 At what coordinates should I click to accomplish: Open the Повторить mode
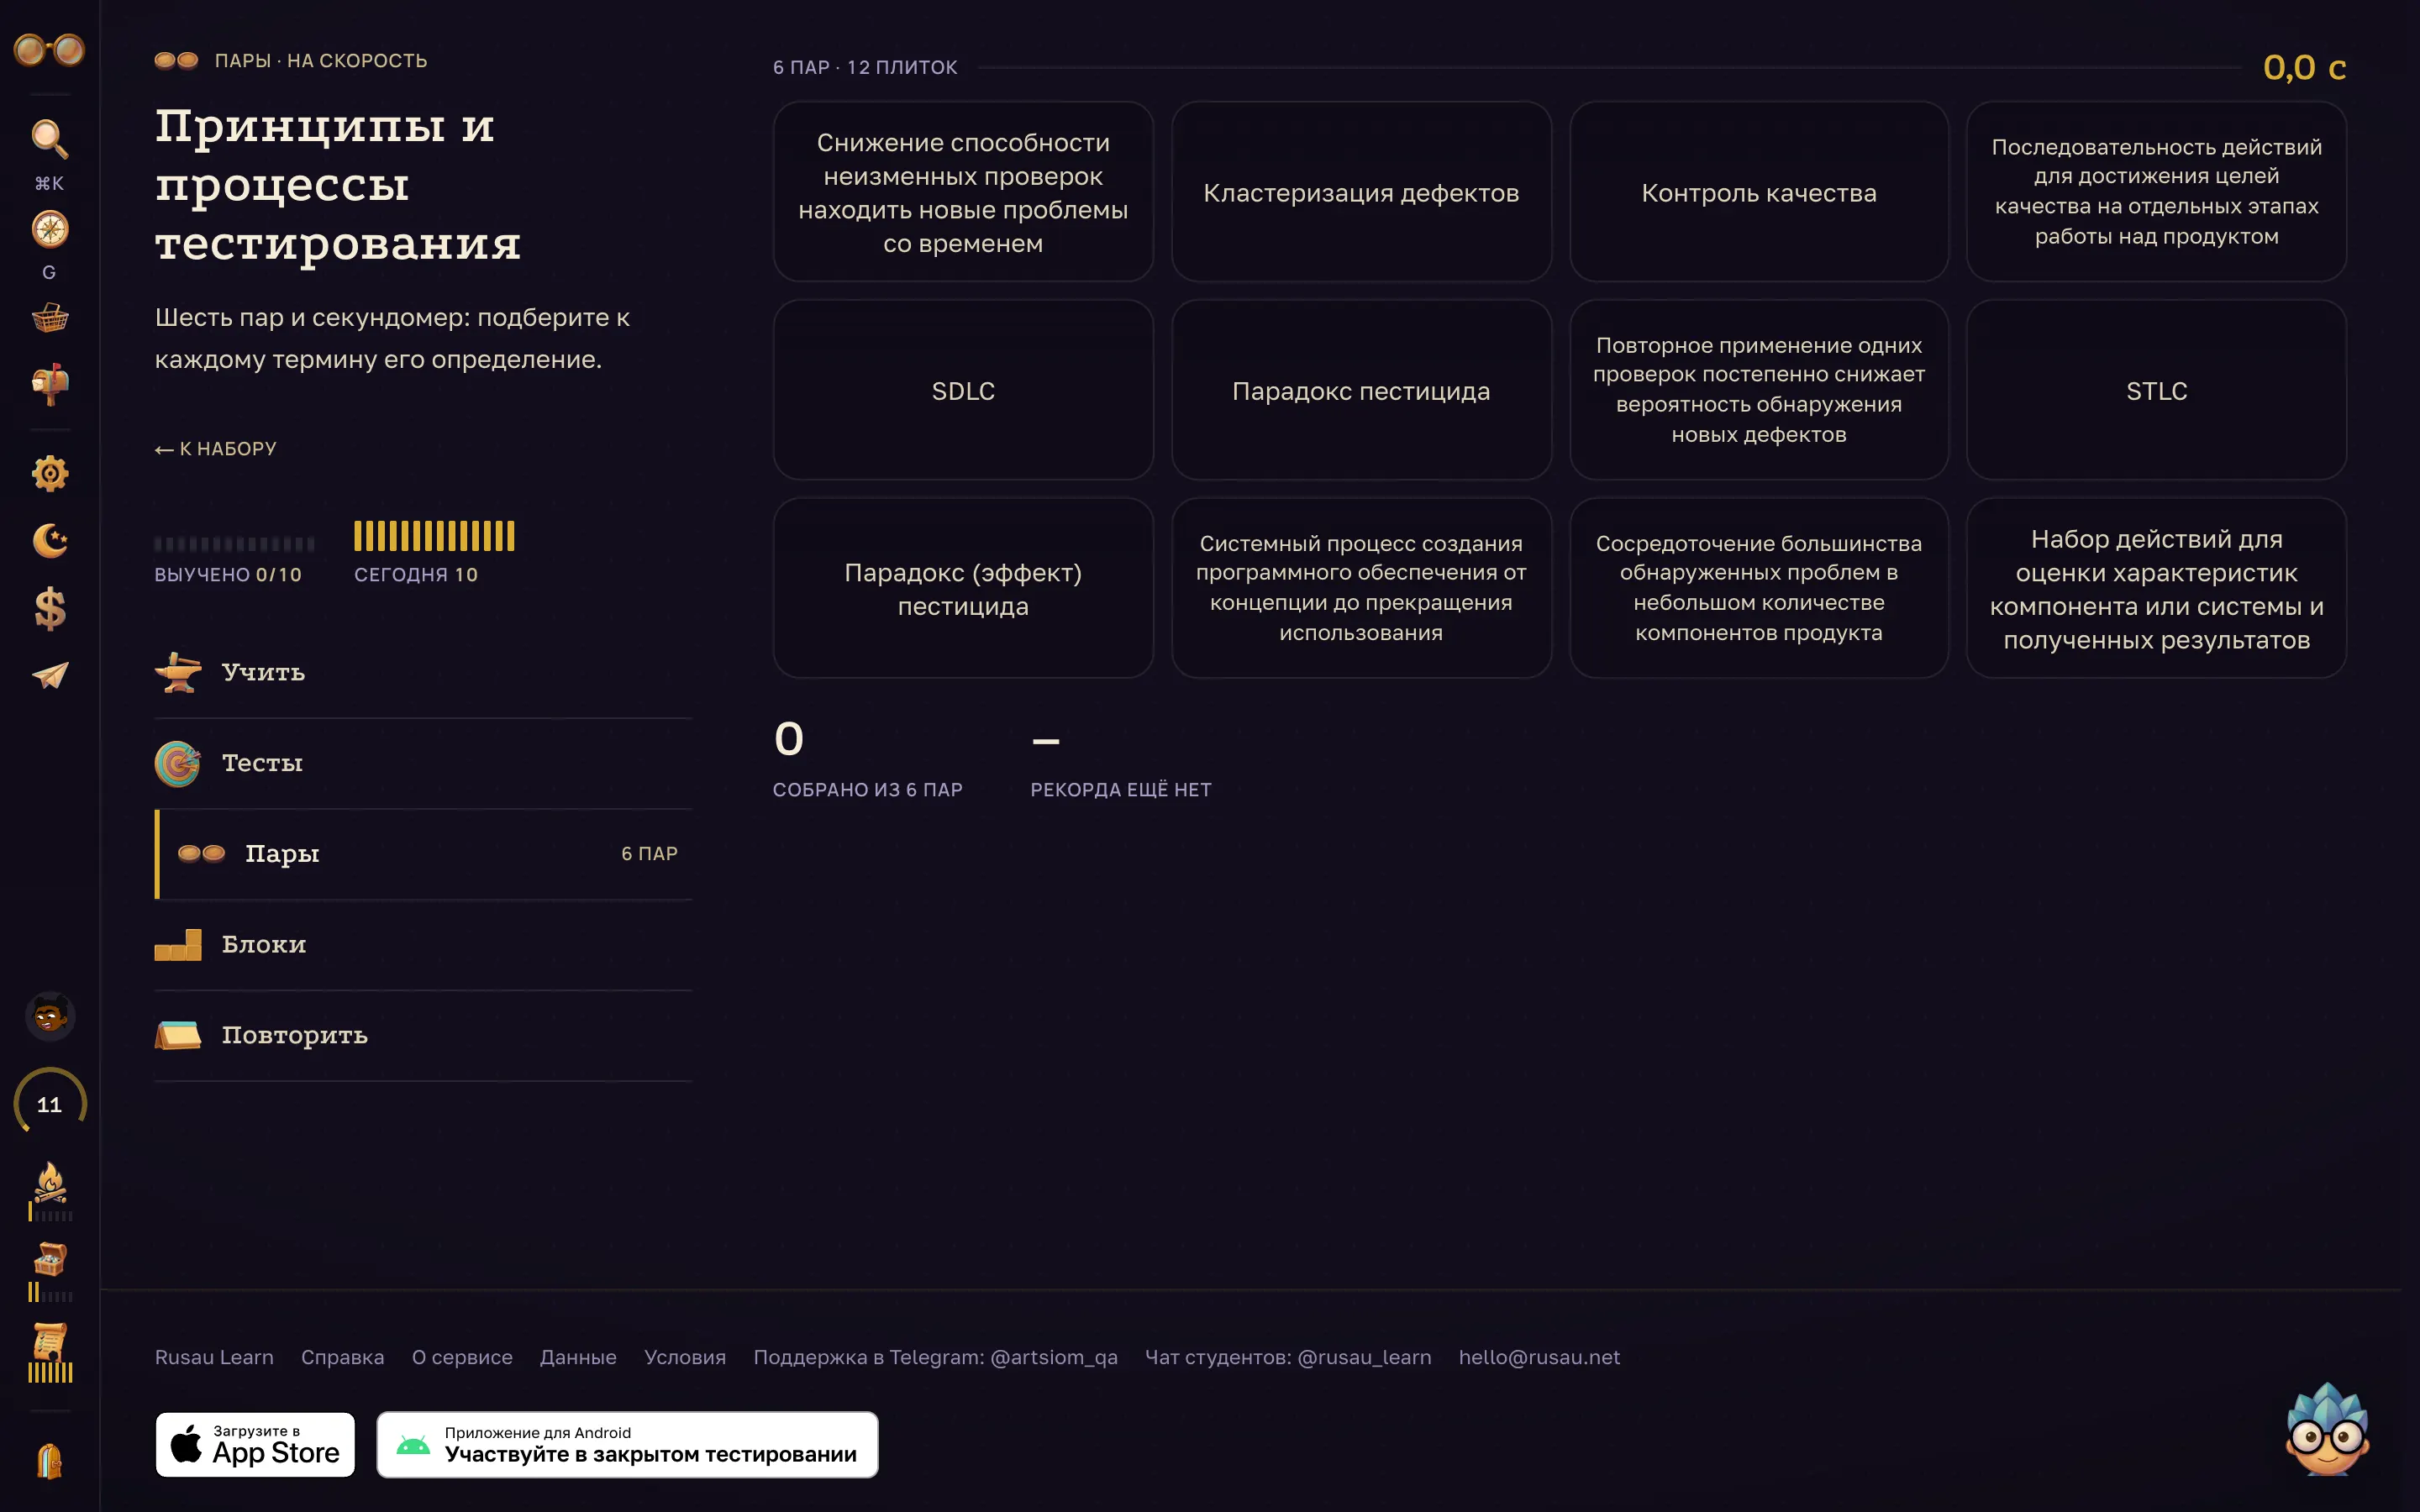(423, 1036)
